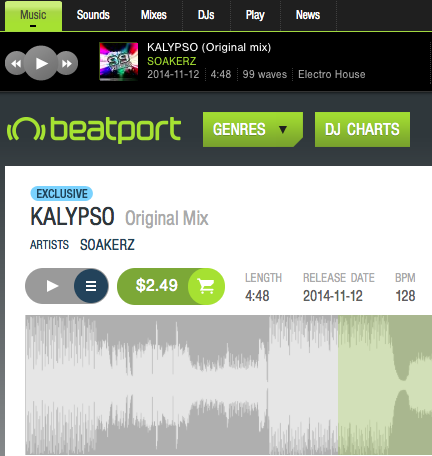Screen dimensions: 432x456
Task: Add track to cart via cart icon
Action: tap(206, 286)
